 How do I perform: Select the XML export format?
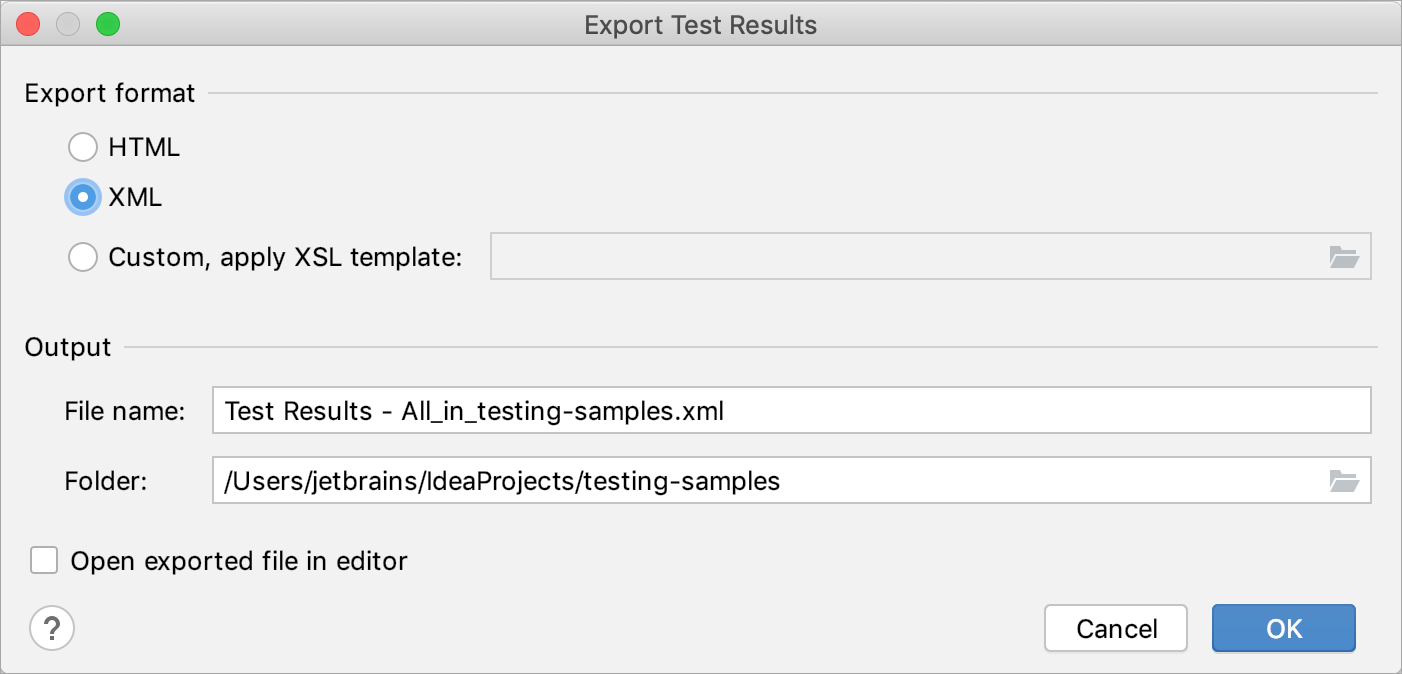[x=83, y=197]
